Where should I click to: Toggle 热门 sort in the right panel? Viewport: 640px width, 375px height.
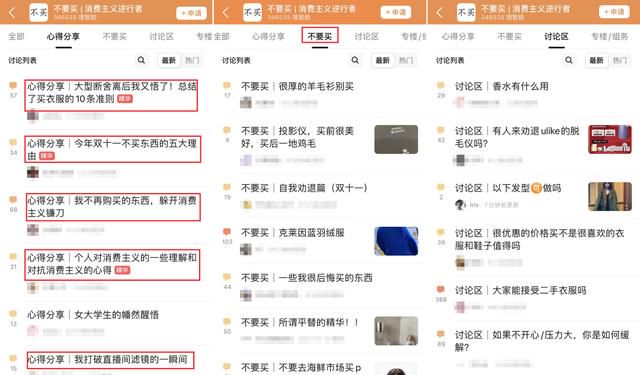pyautogui.click(x=619, y=60)
